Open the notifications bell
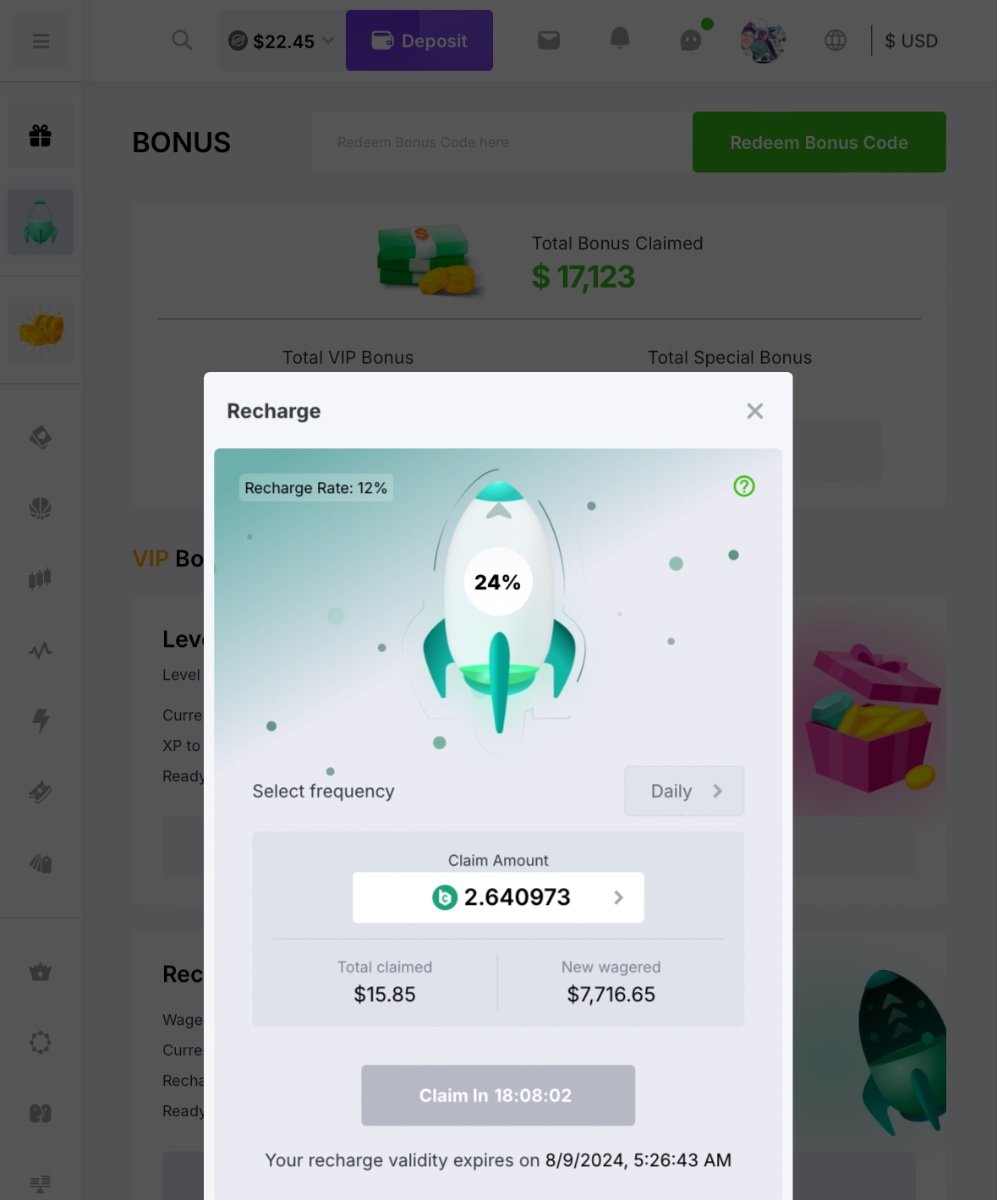Image resolution: width=997 pixels, height=1200 pixels. pos(620,39)
